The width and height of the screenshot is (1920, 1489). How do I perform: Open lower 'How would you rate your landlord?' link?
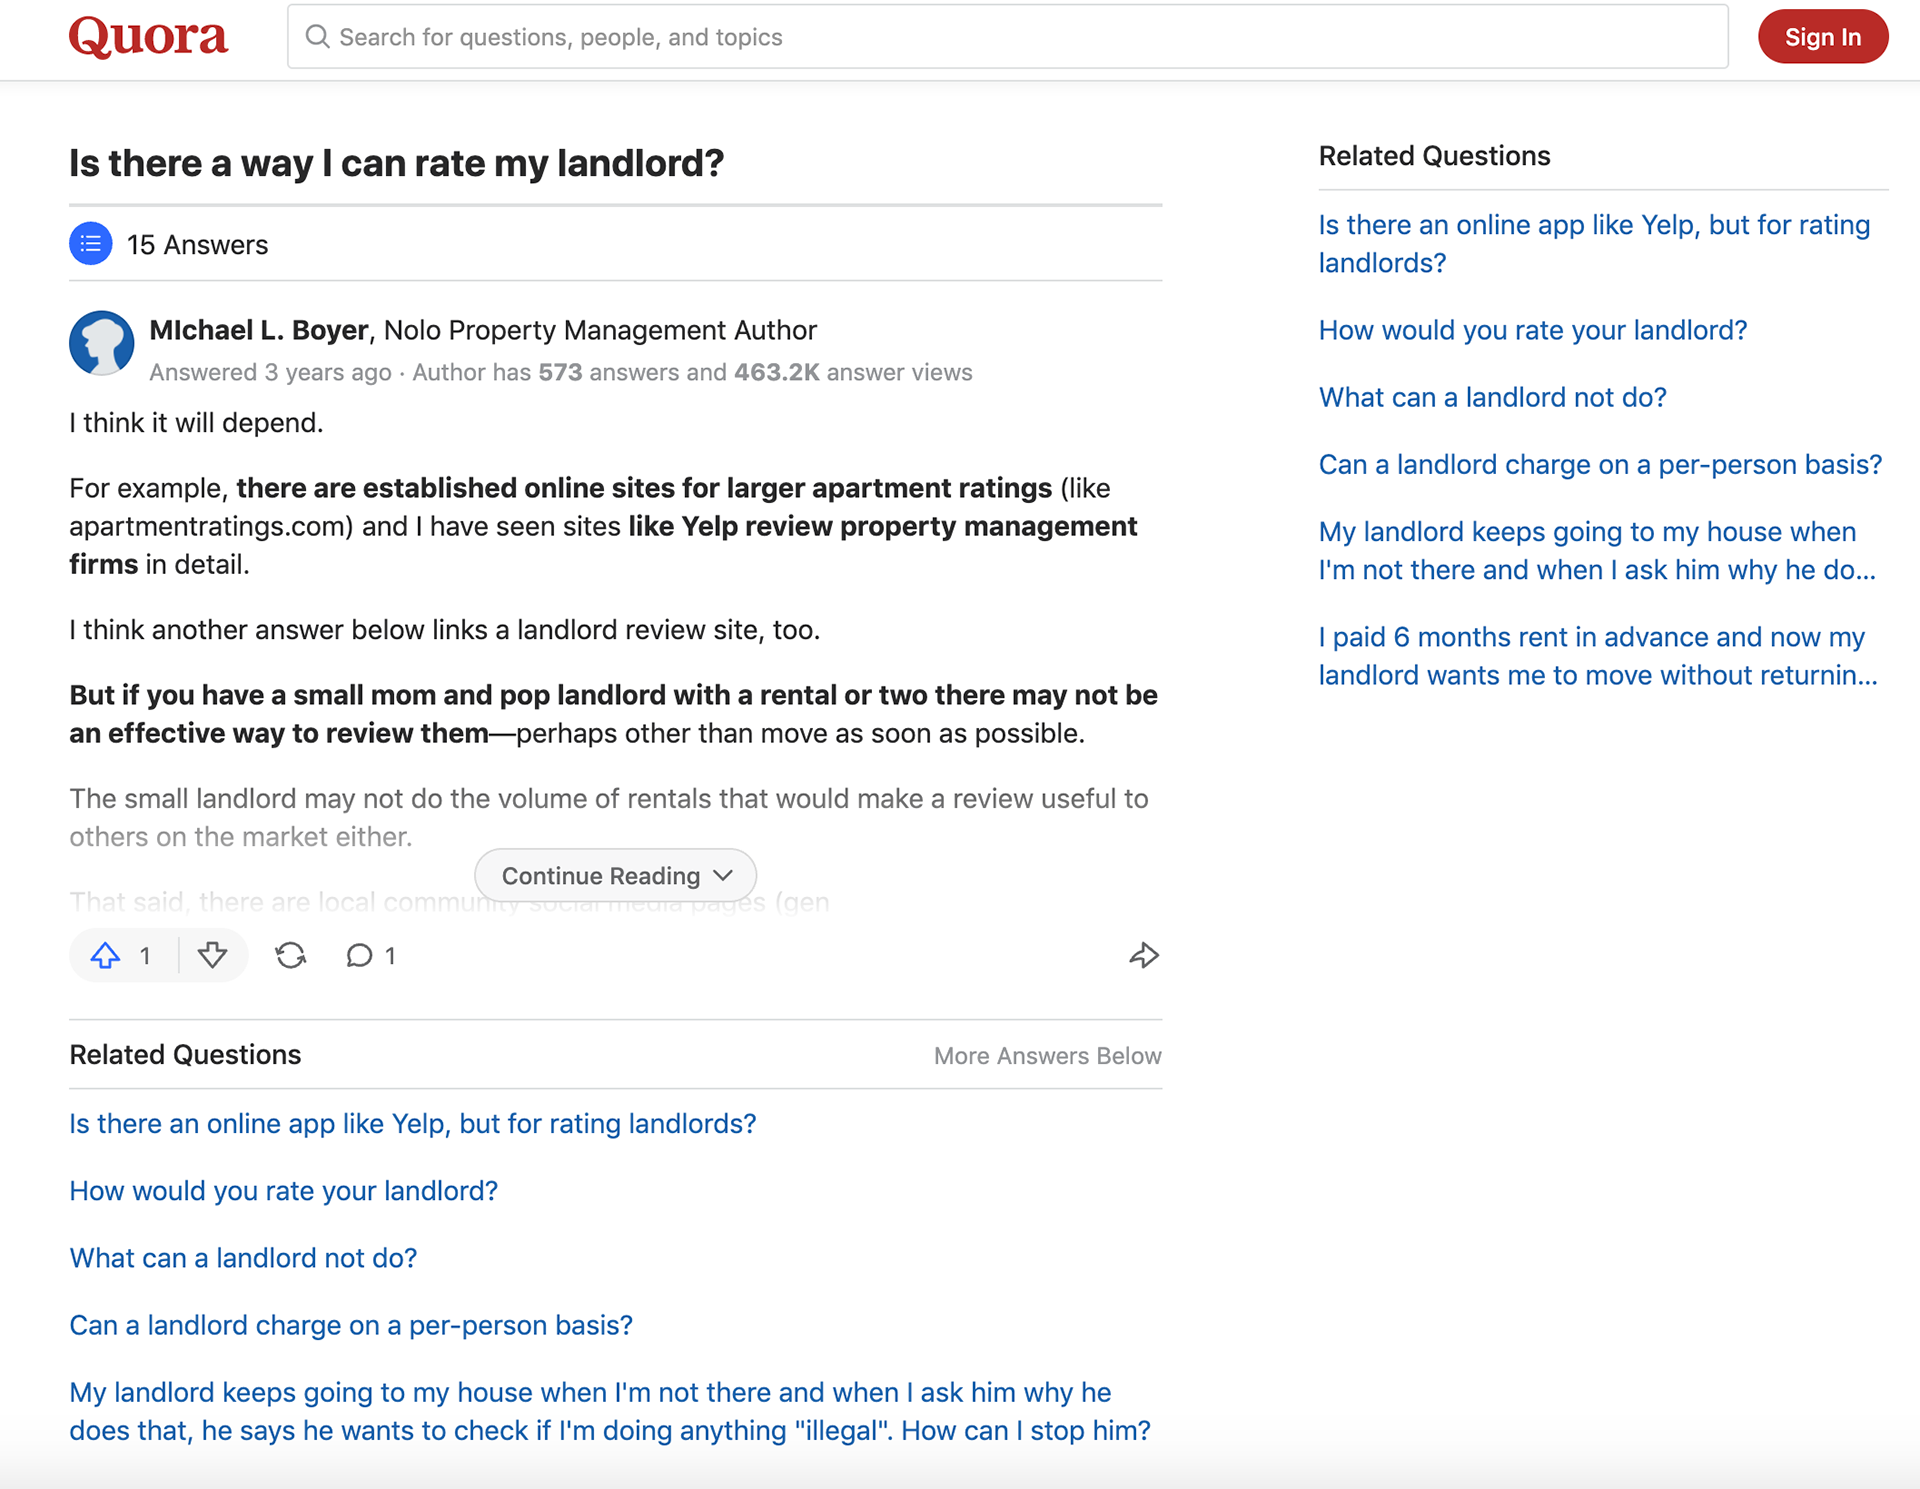pyautogui.click(x=283, y=1191)
